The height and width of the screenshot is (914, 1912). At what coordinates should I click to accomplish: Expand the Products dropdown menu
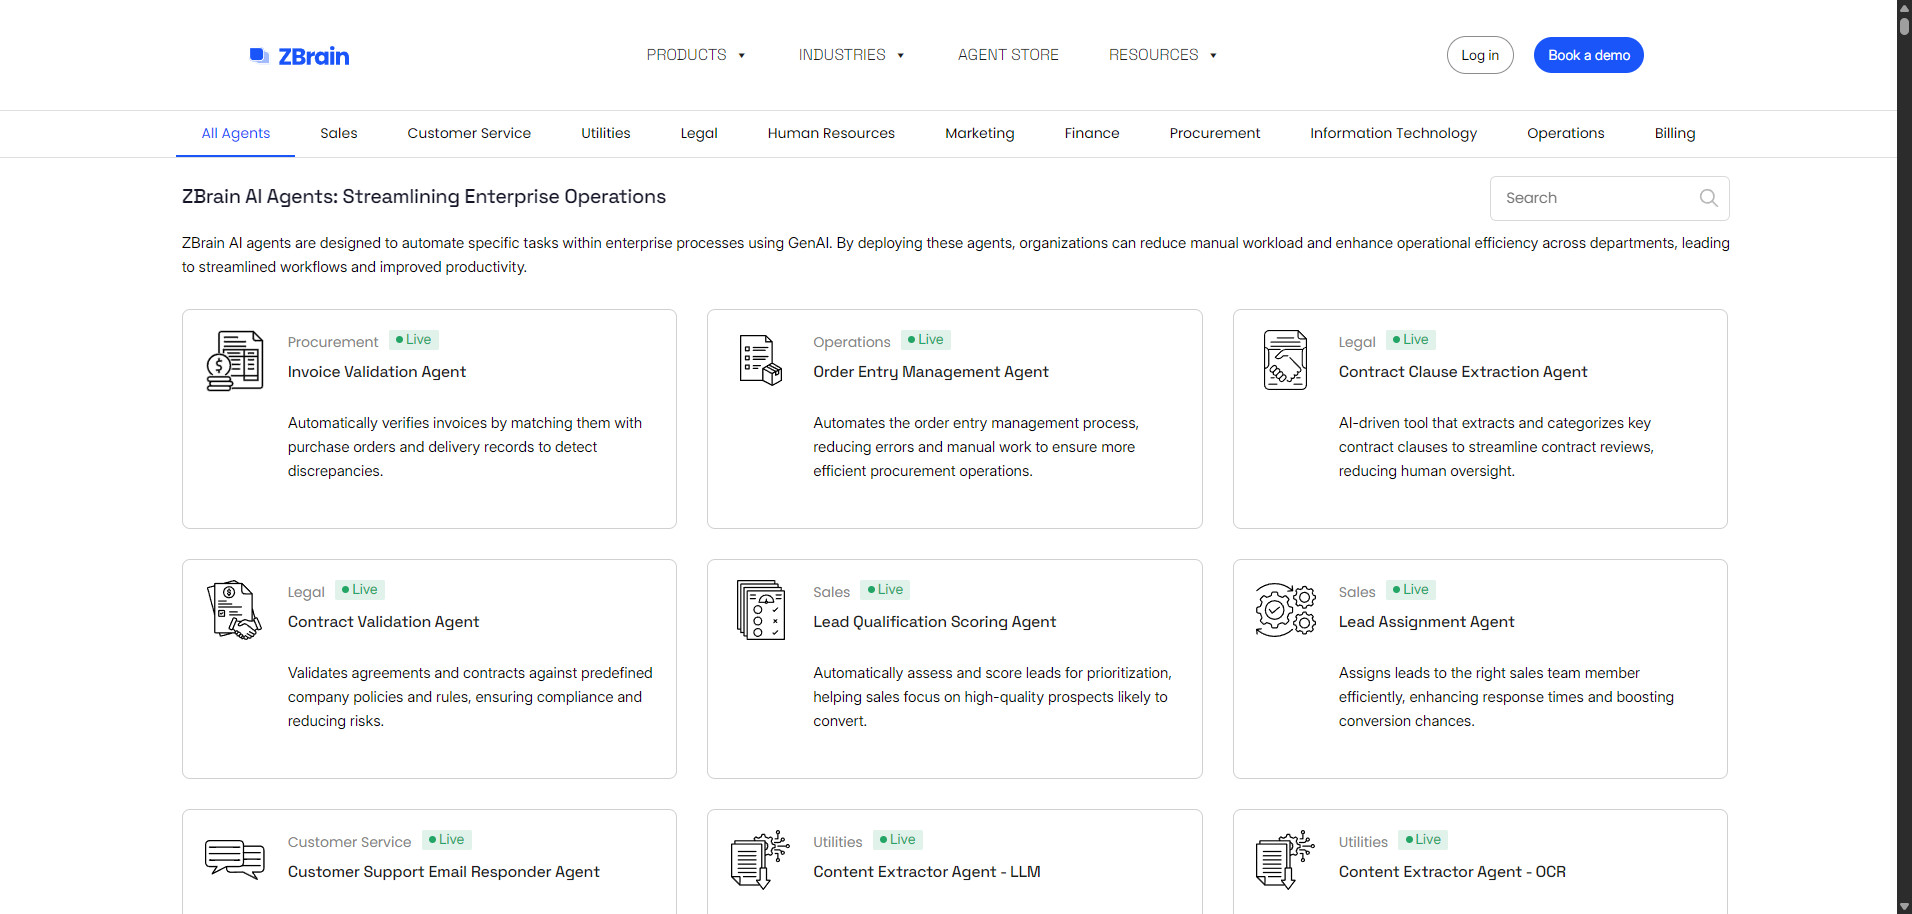(696, 55)
